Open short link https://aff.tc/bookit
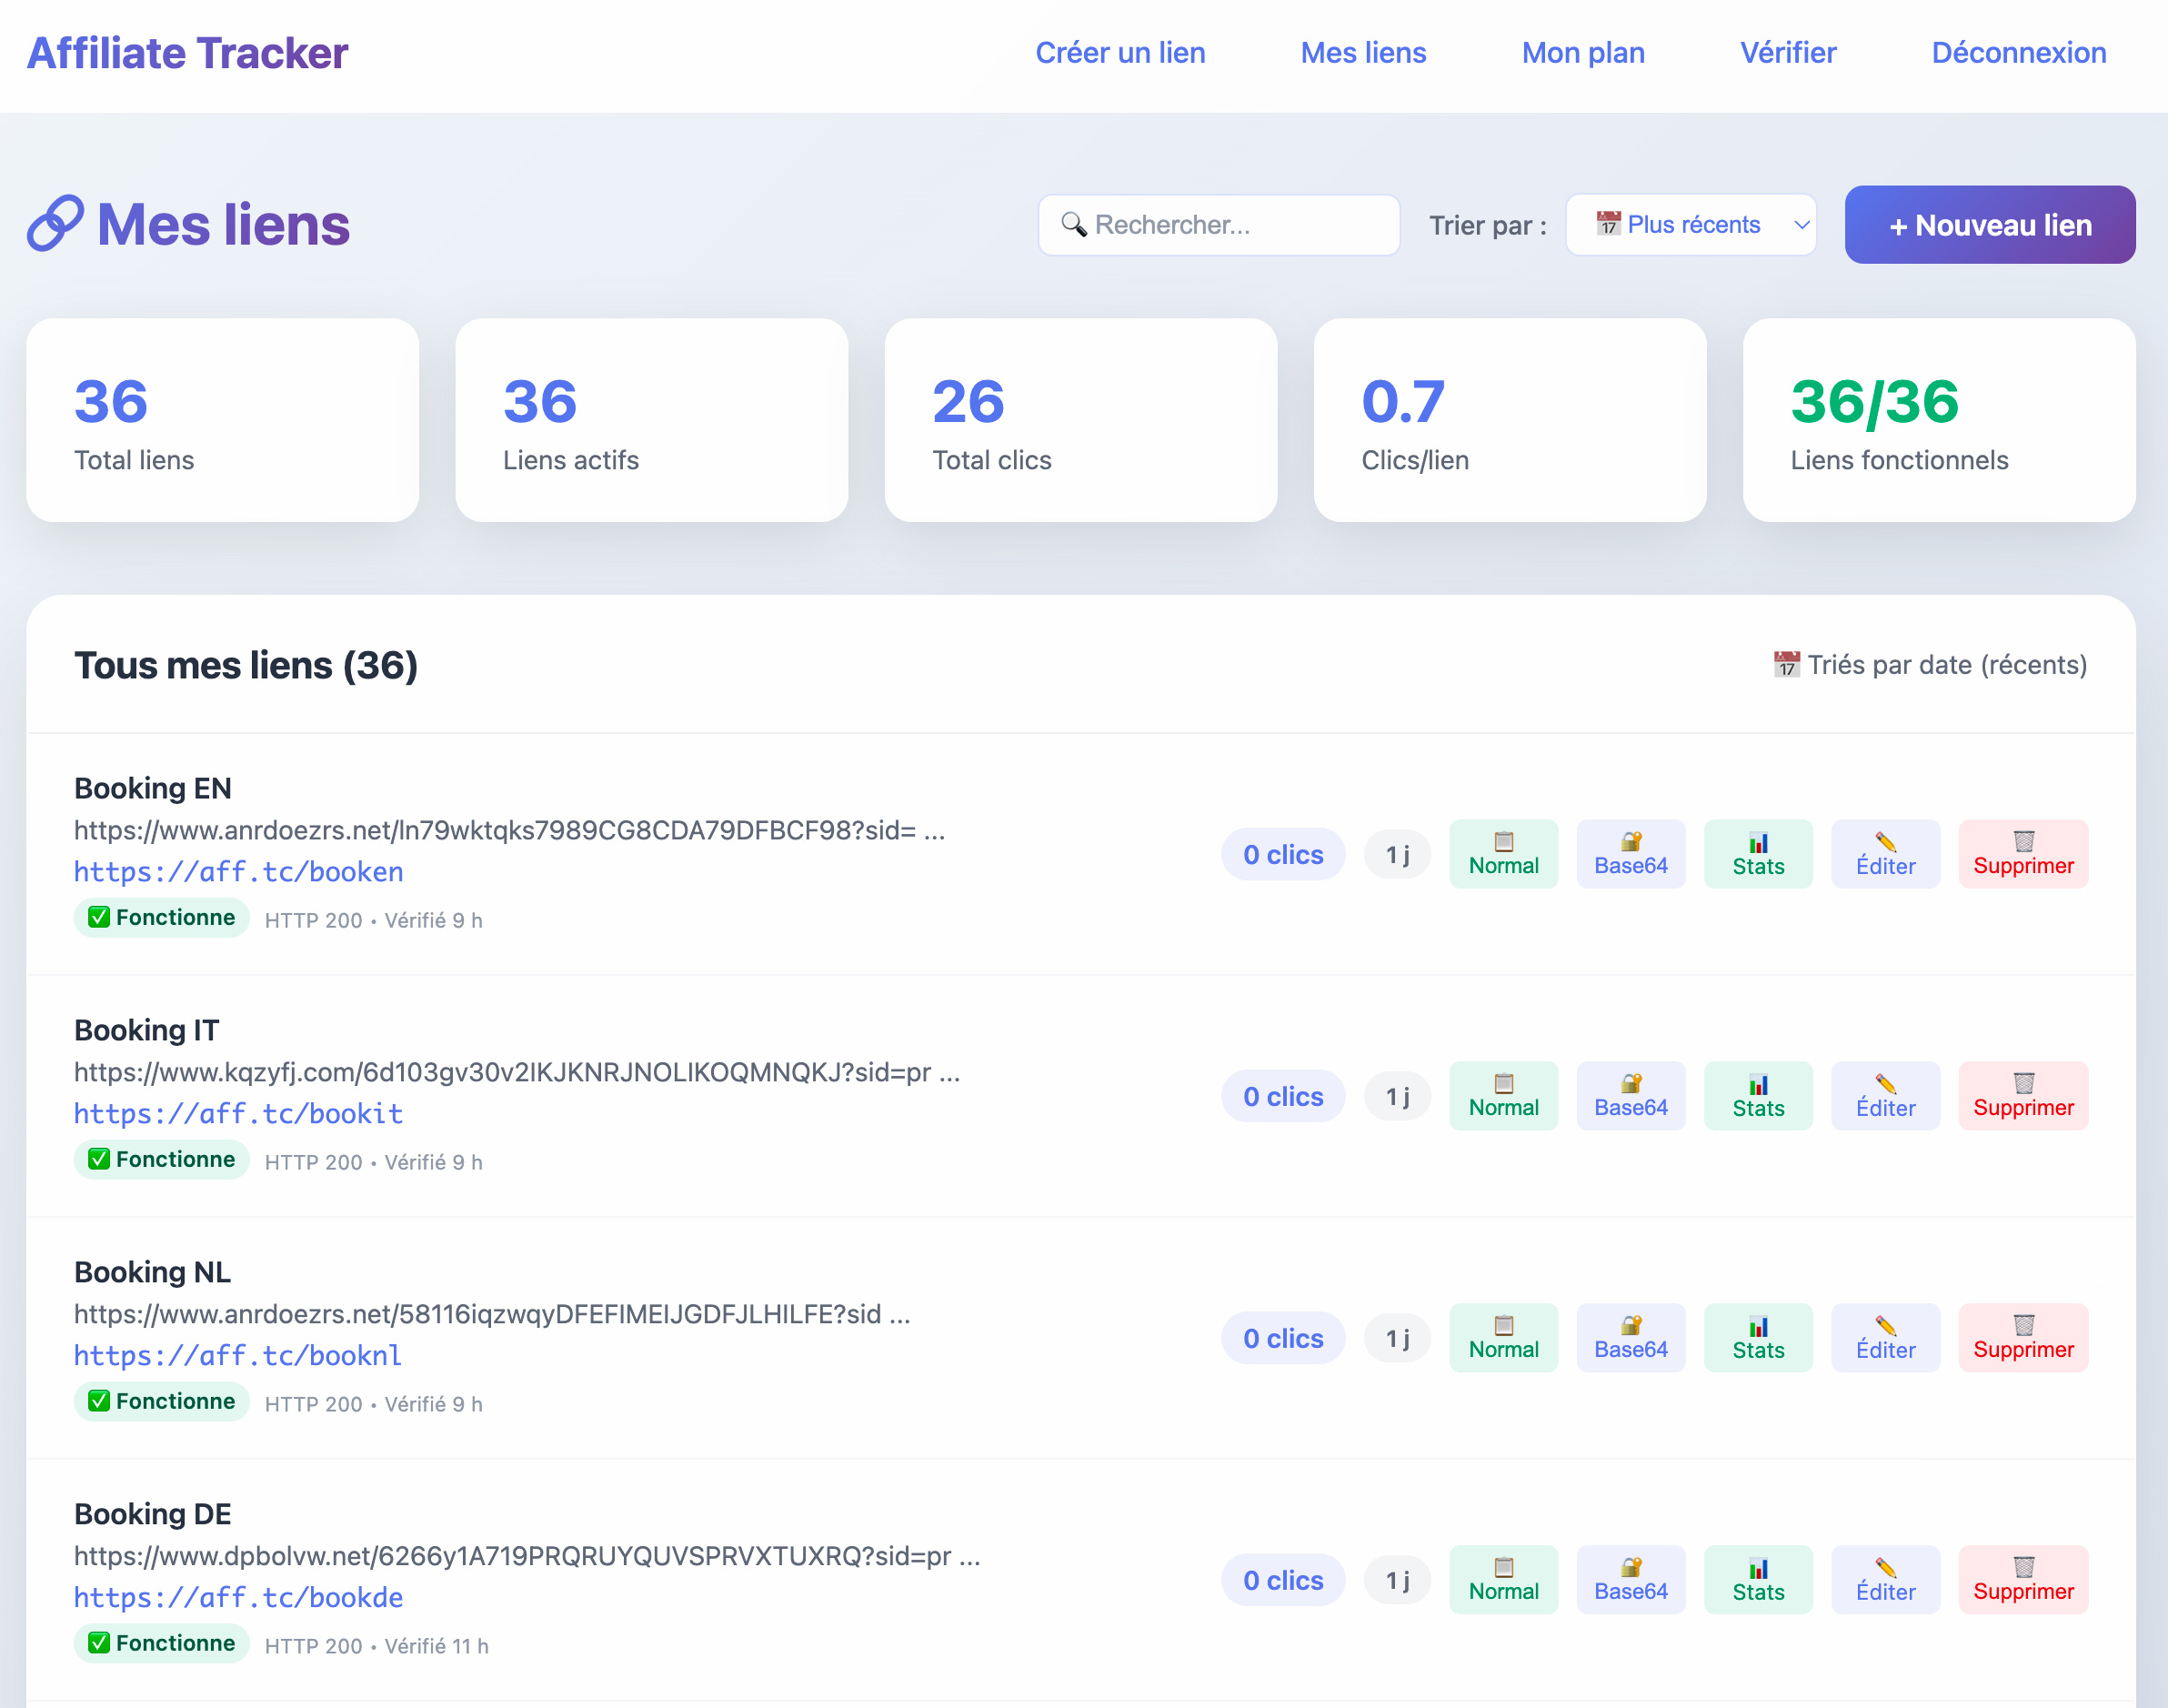Viewport: 2168px width, 1708px height. (x=239, y=1114)
